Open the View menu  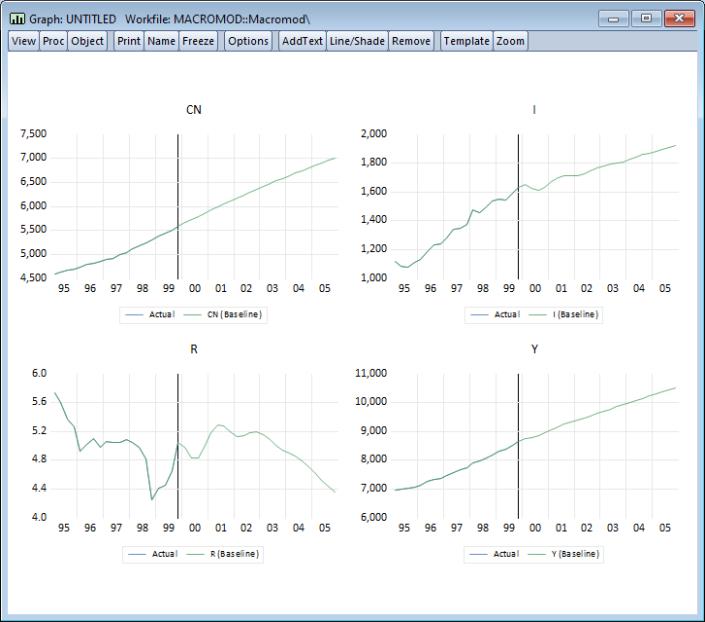click(x=23, y=41)
